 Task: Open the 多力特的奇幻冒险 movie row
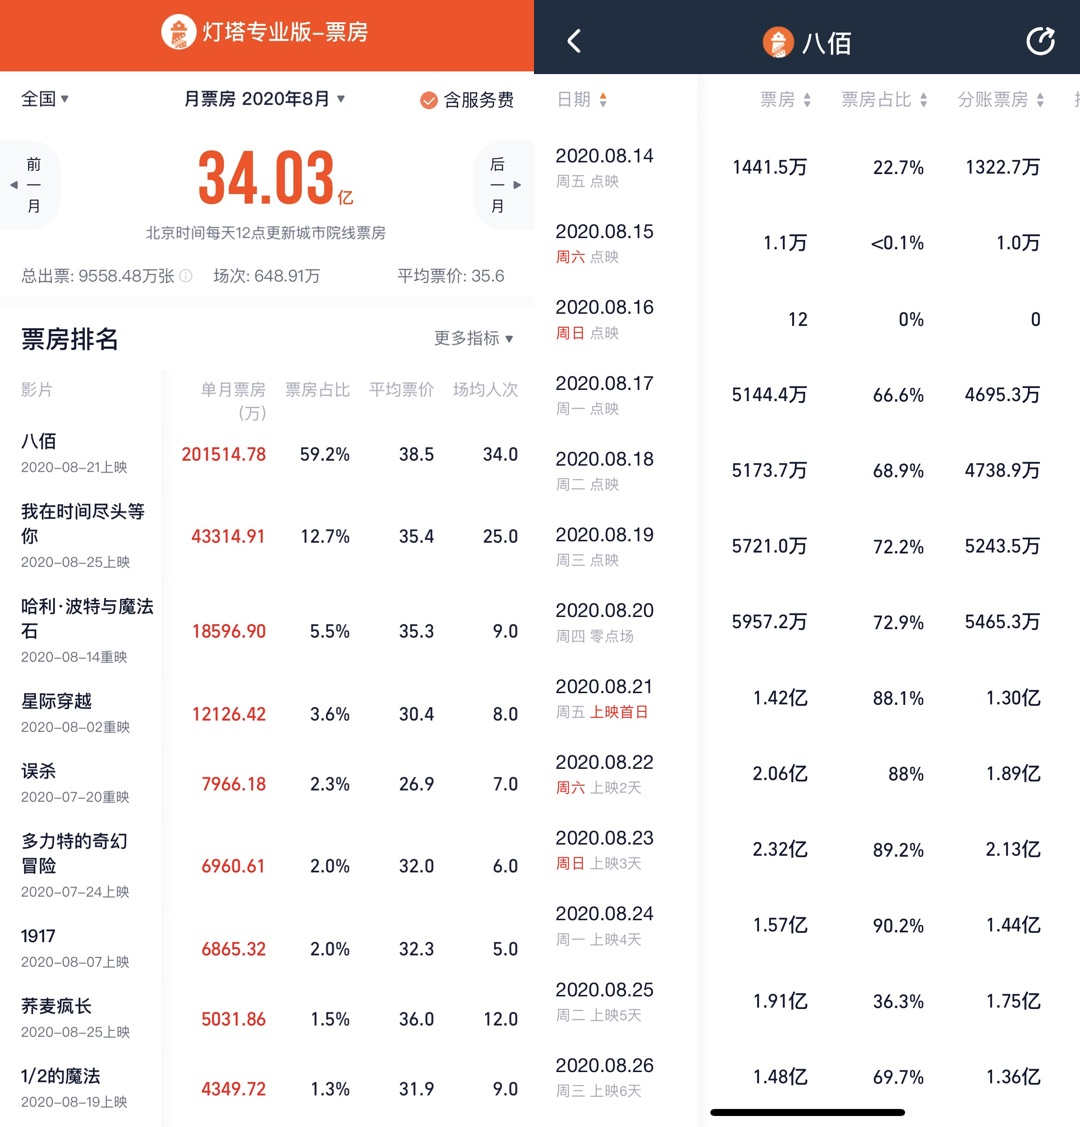tap(267, 865)
